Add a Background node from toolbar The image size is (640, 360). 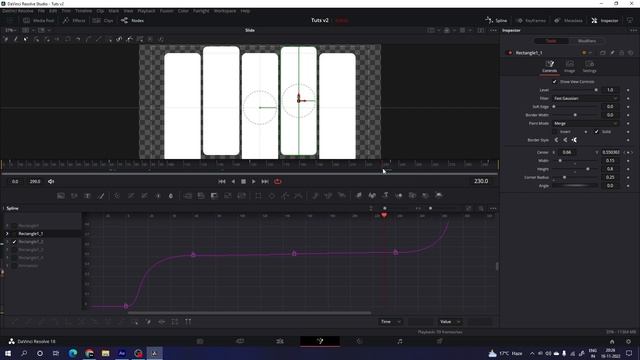[61, 196]
